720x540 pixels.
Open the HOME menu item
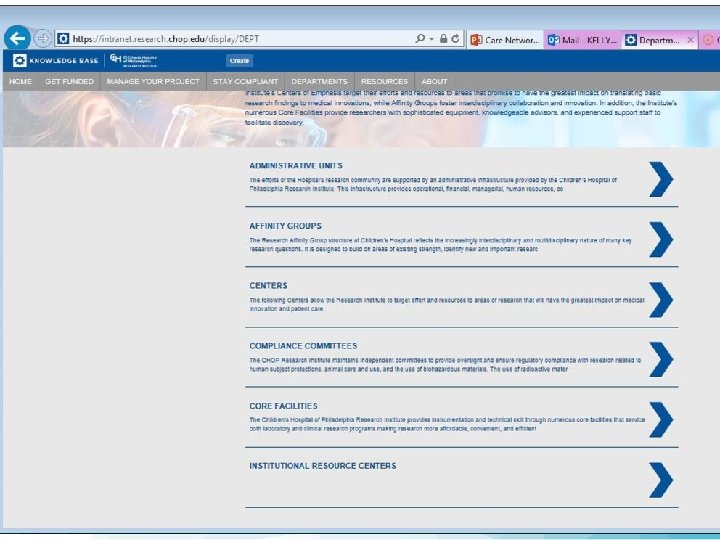(21, 81)
